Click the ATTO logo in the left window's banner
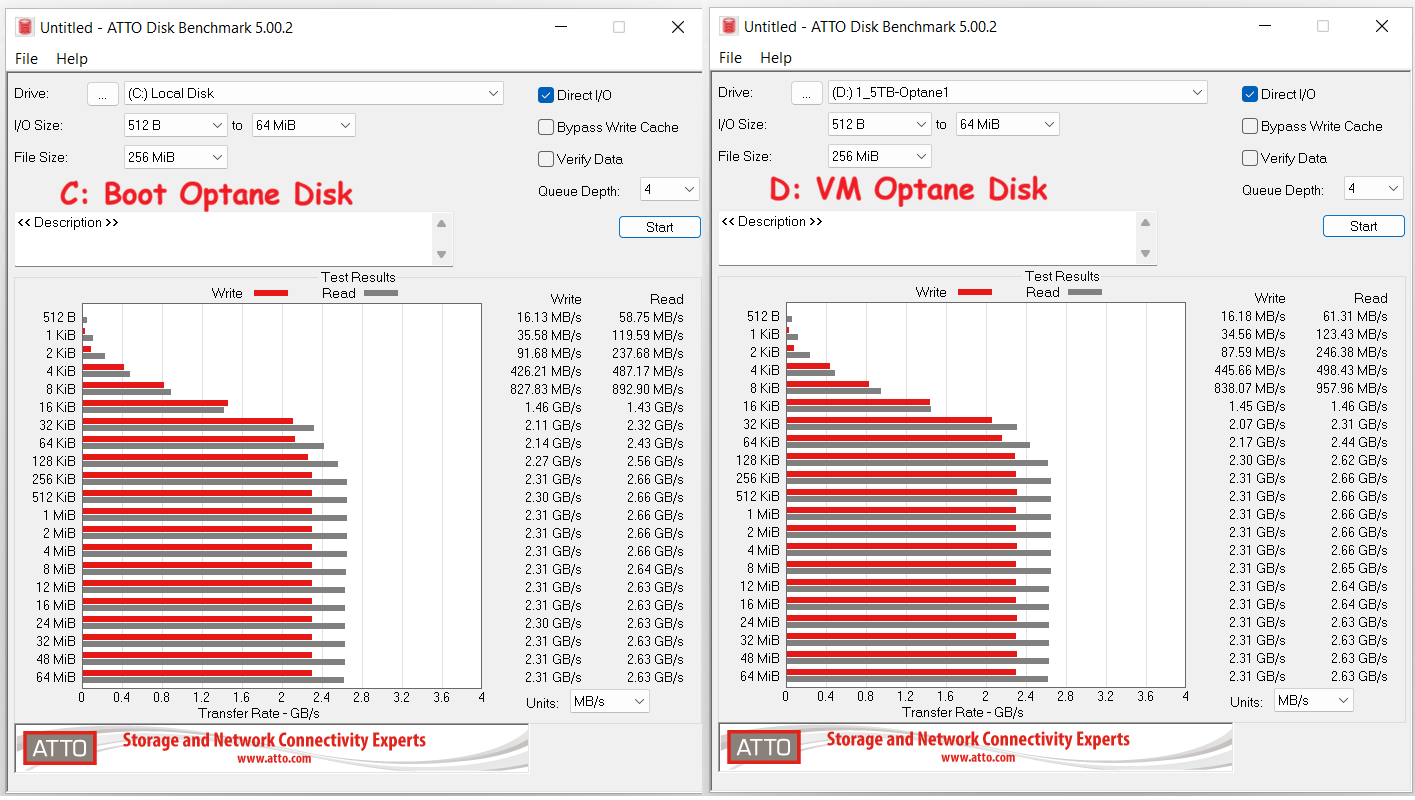This screenshot has width=1415, height=800. (x=62, y=748)
